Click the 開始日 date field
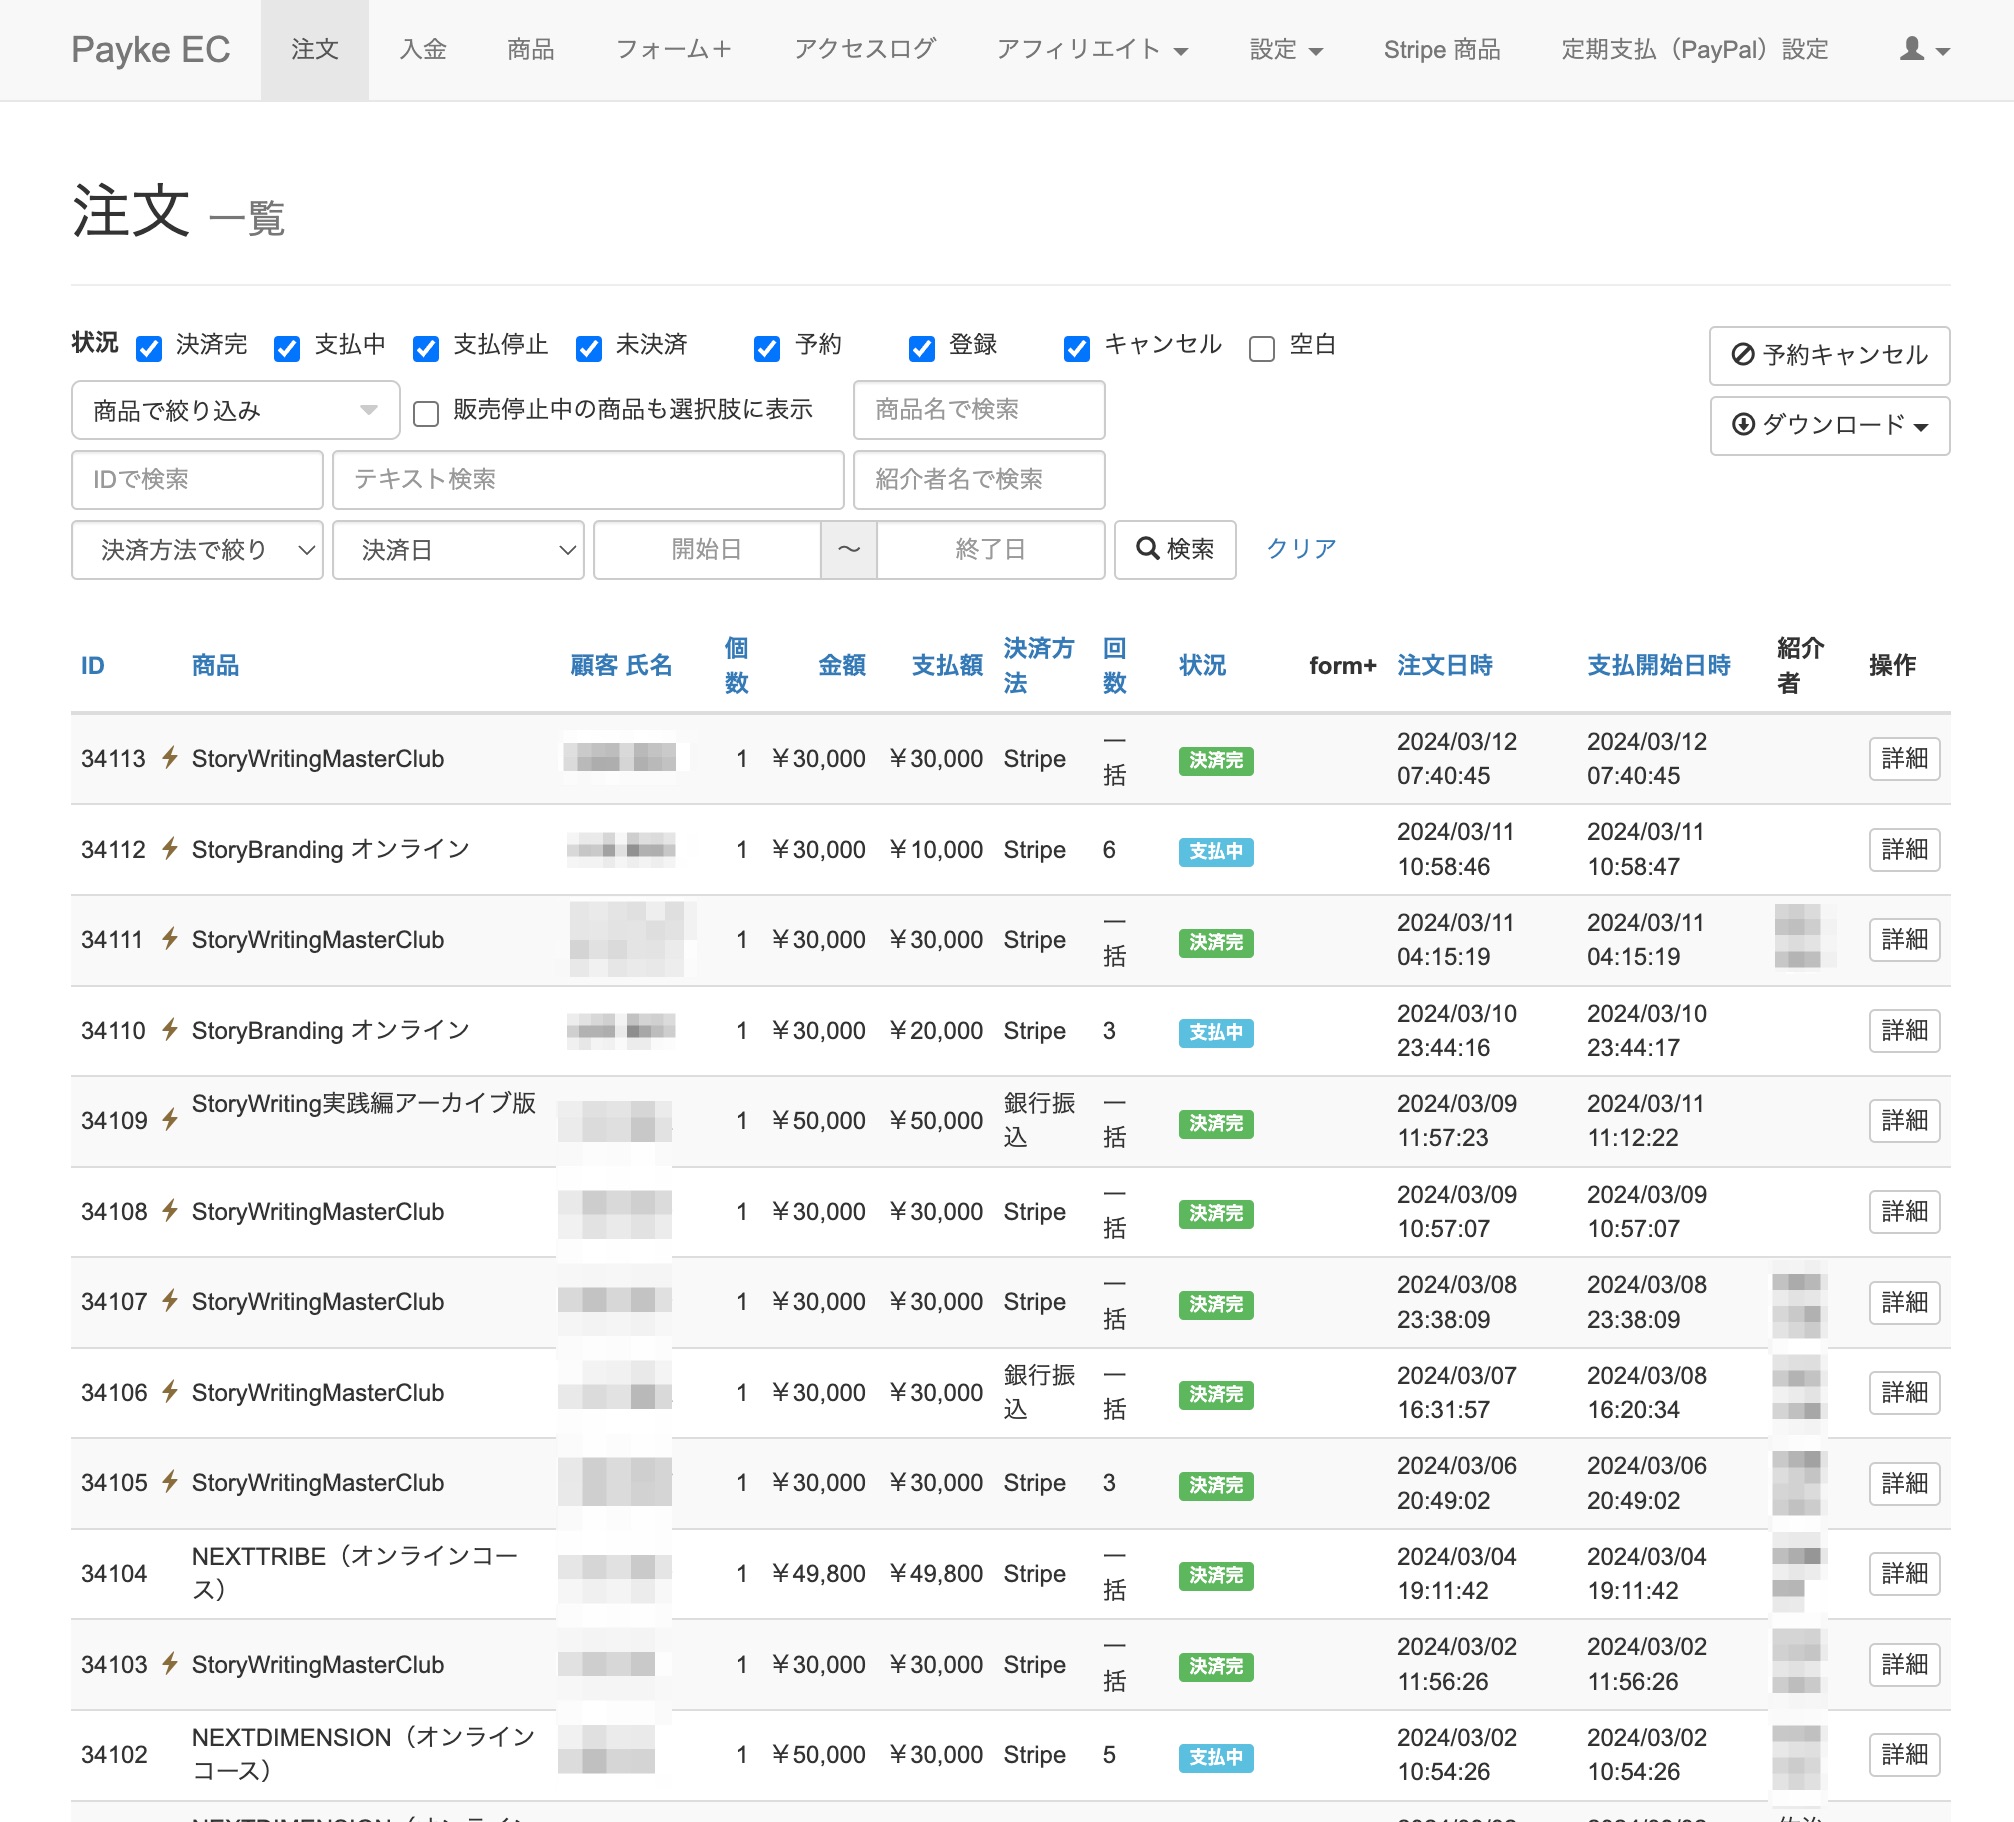The height and width of the screenshot is (1822, 2014). tap(707, 549)
